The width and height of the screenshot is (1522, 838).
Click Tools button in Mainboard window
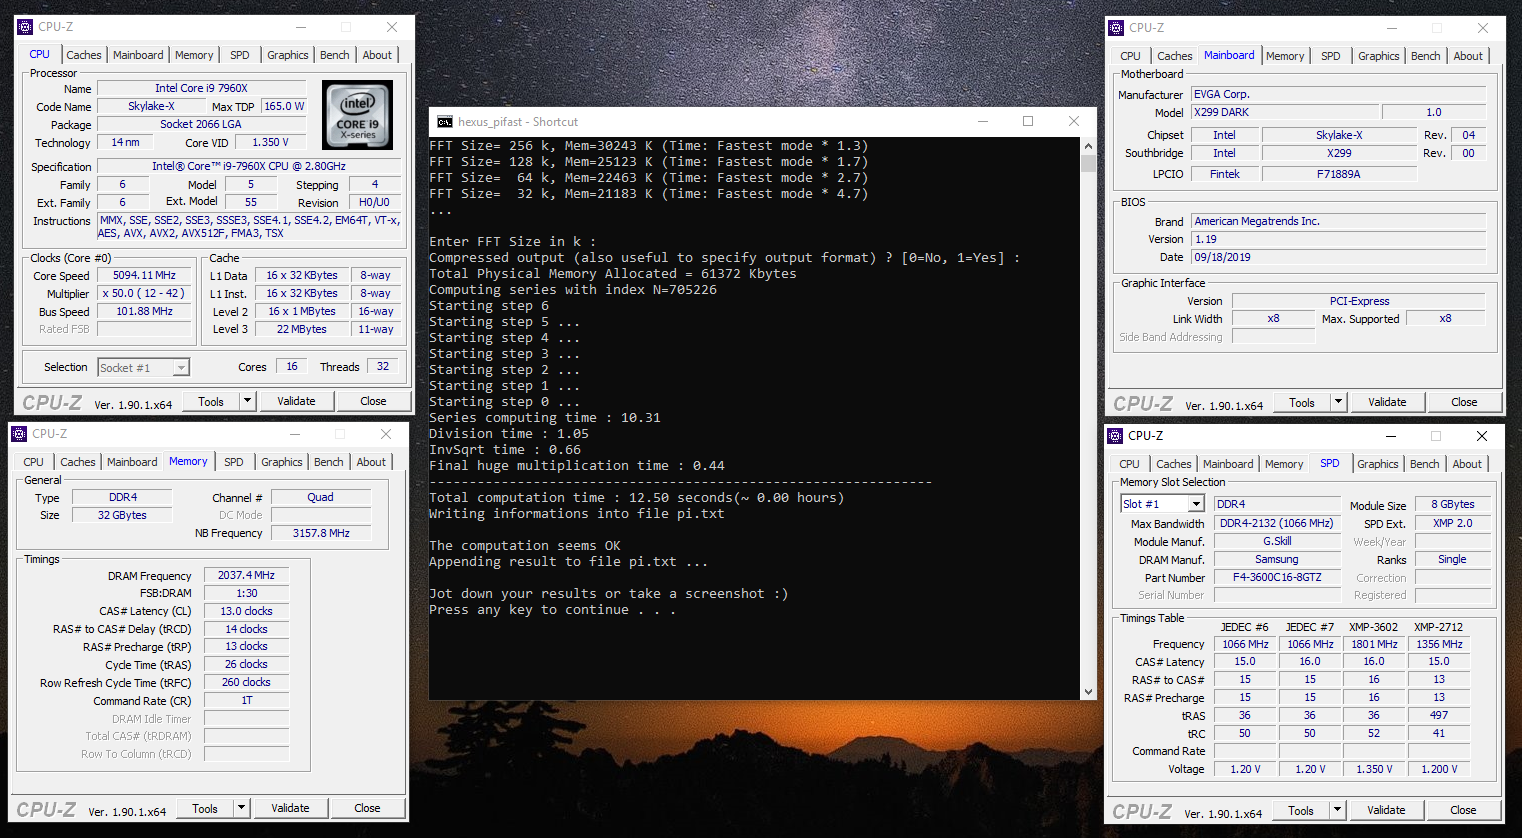point(1302,402)
